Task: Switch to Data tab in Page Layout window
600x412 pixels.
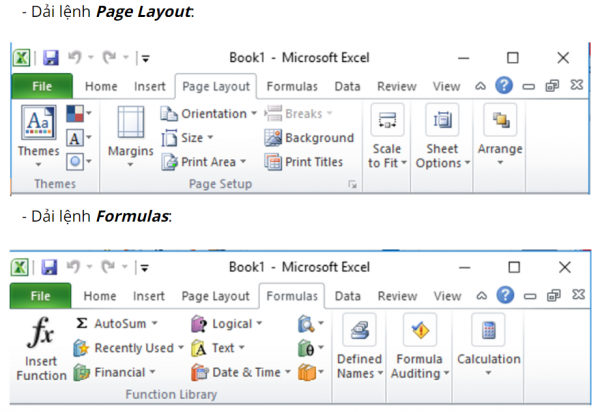Action: pos(347,86)
